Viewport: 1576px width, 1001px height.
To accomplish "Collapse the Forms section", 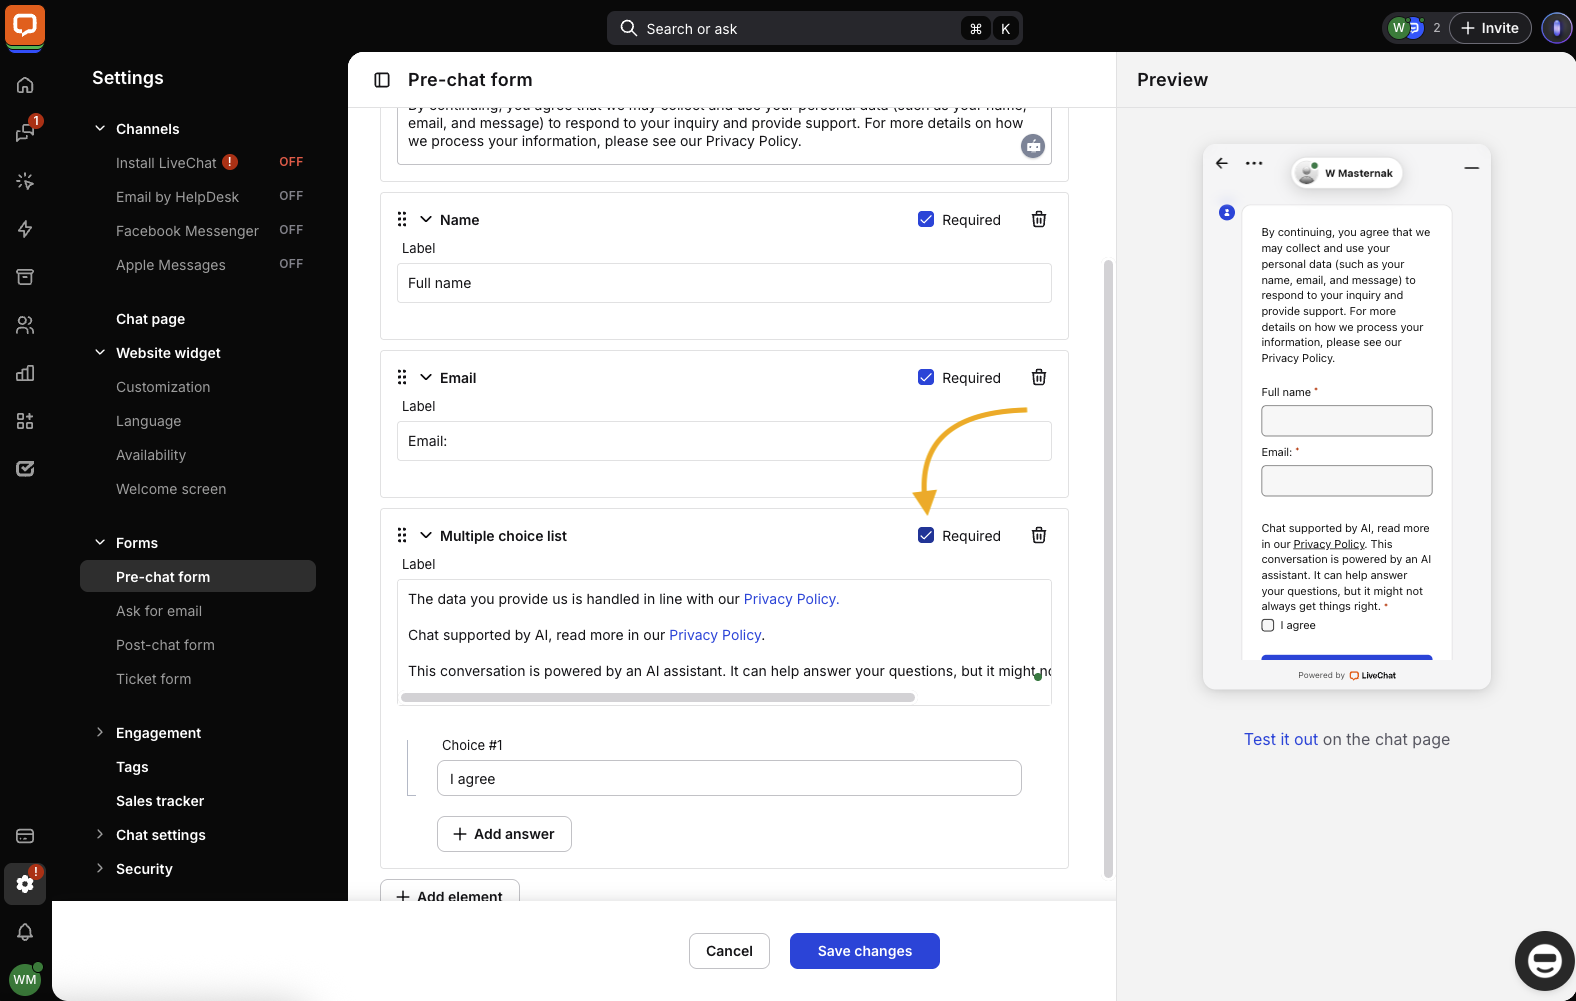I will pyautogui.click(x=100, y=542).
